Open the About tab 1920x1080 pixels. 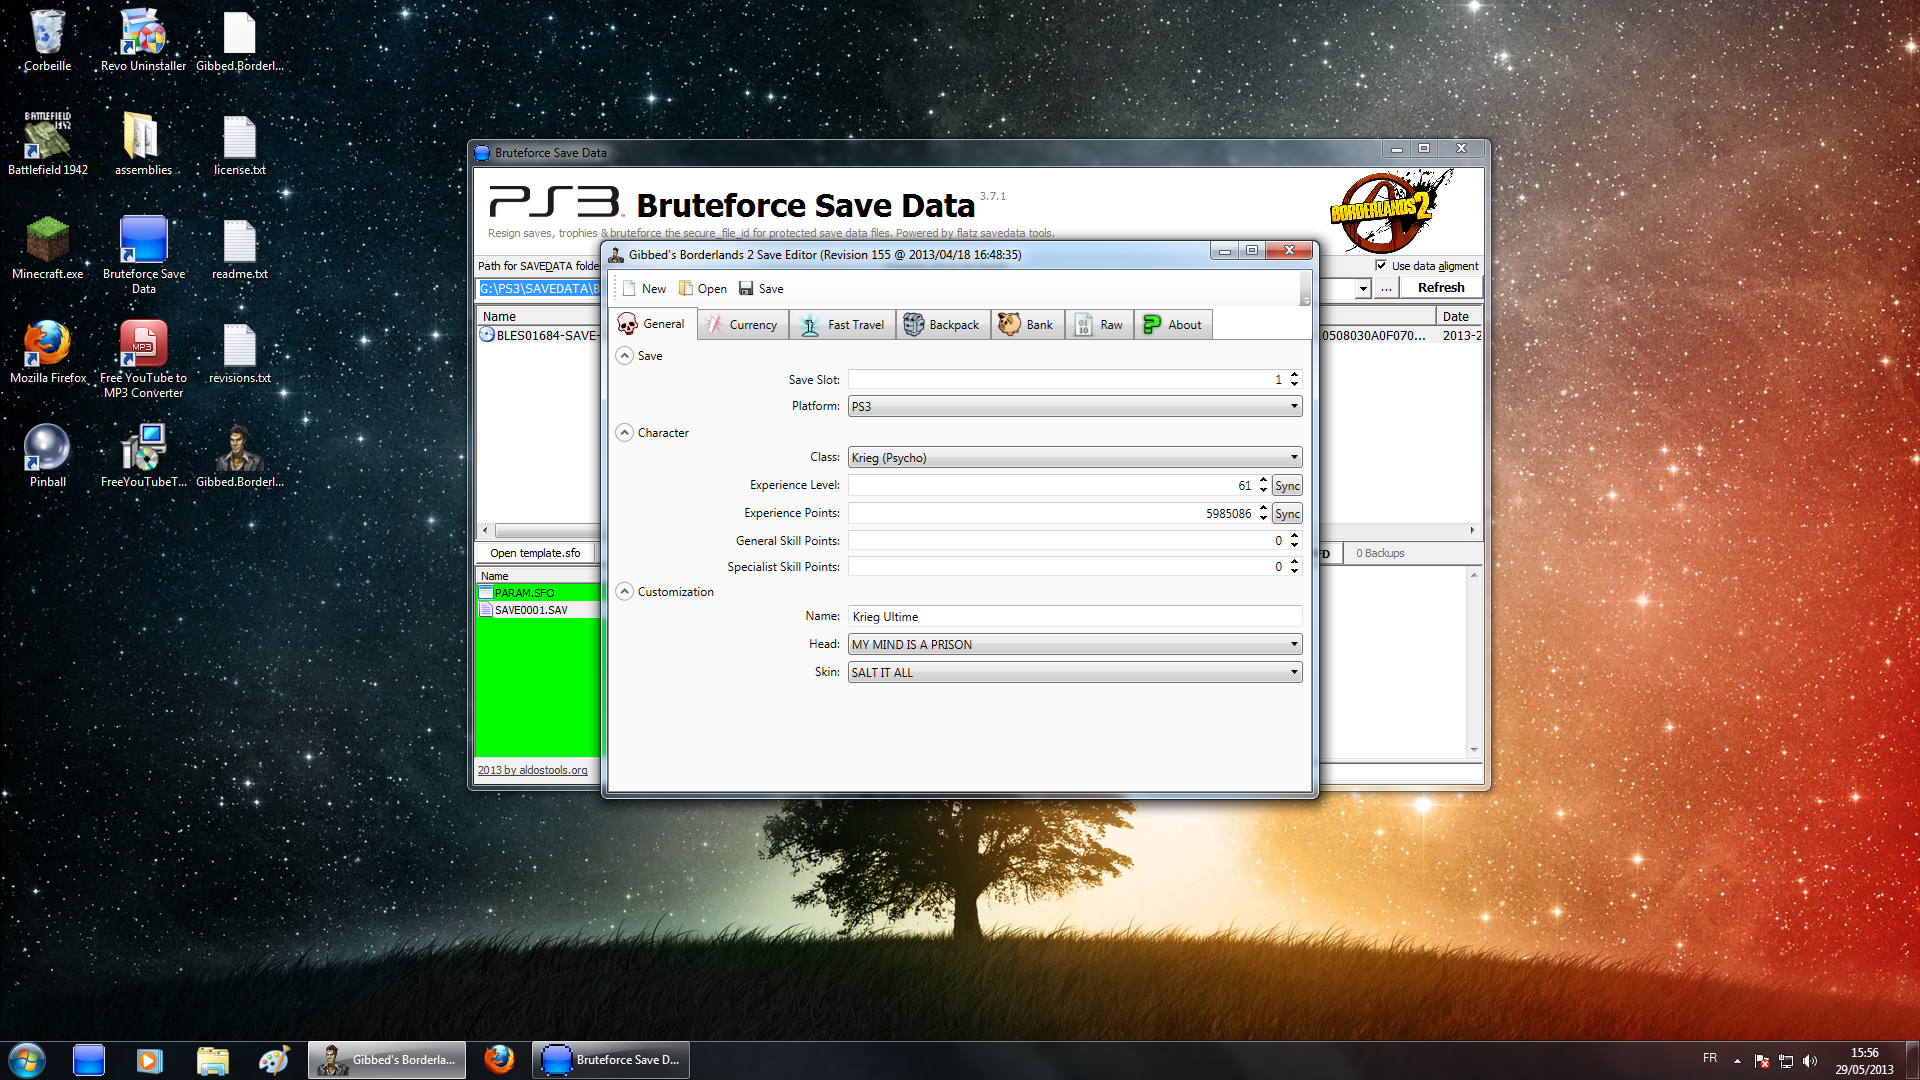click(x=1173, y=325)
